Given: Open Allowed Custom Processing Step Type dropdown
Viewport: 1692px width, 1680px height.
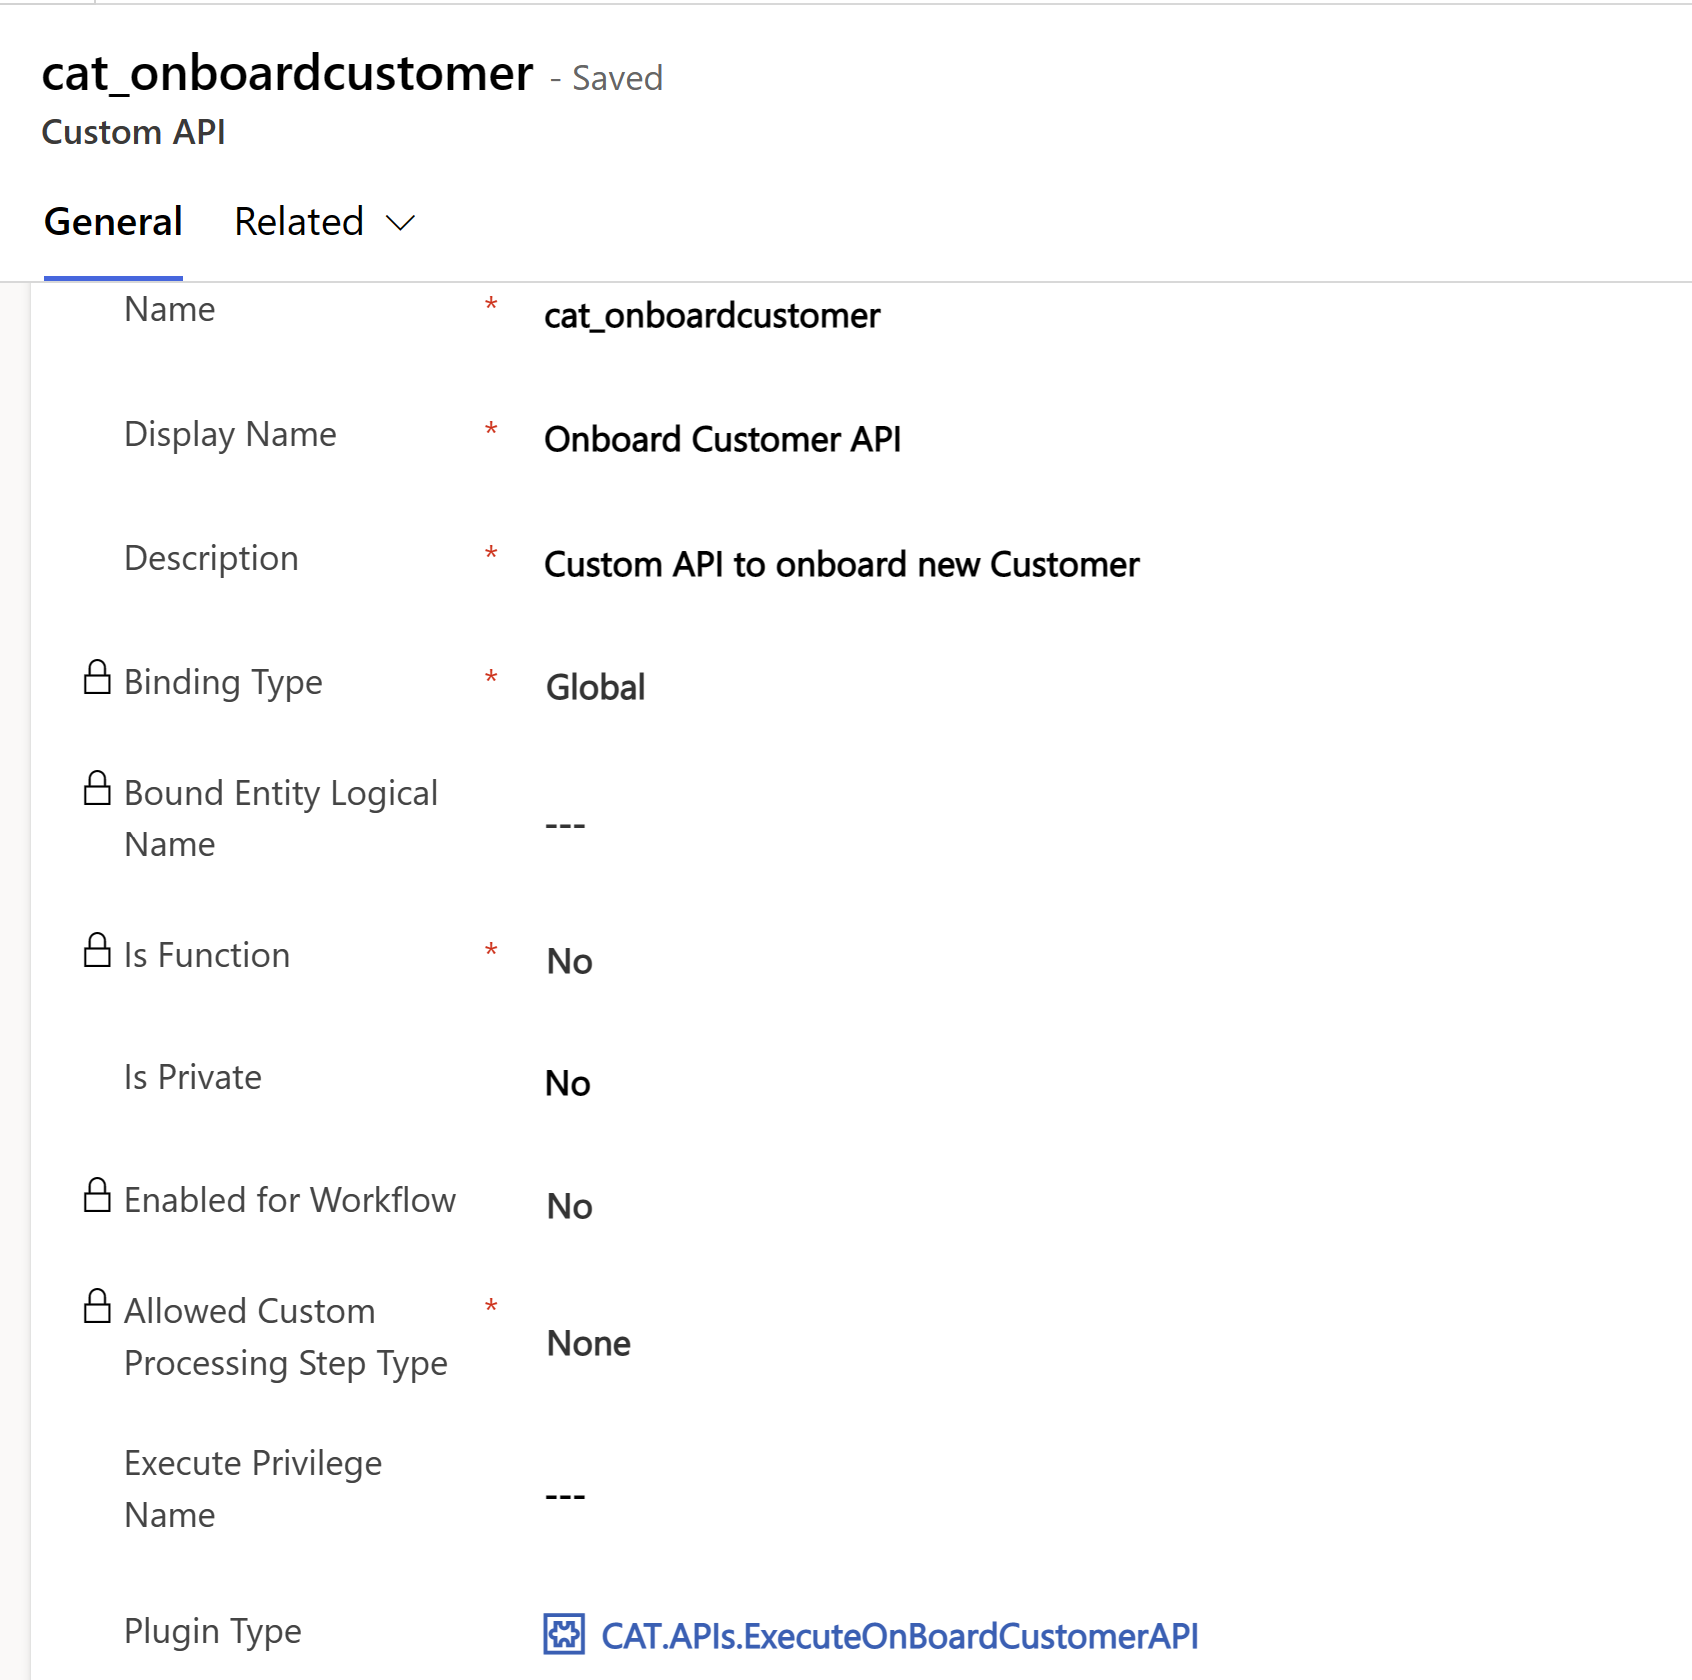Looking at the screenshot, I should (589, 1344).
